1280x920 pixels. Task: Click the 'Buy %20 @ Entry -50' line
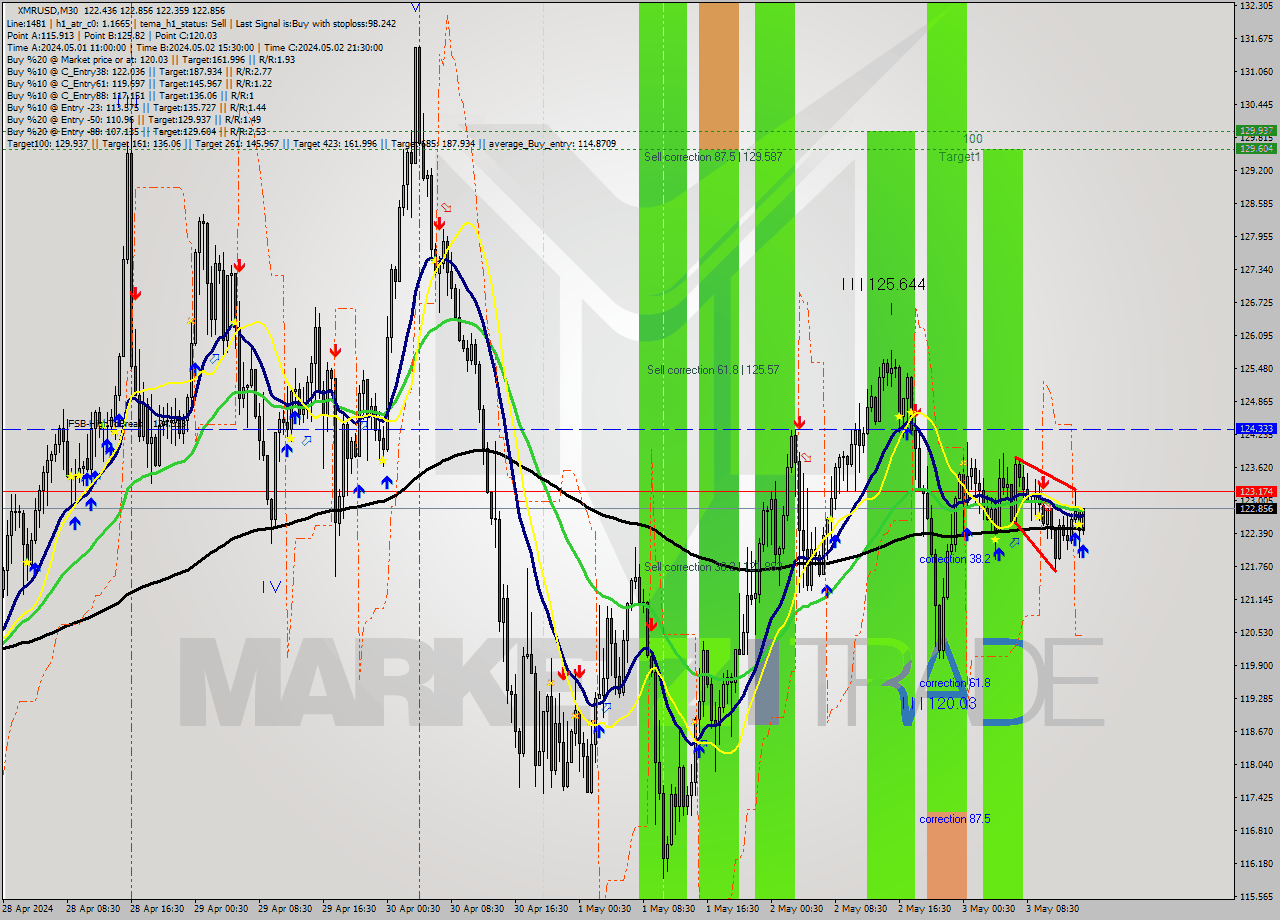click(x=134, y=119)
